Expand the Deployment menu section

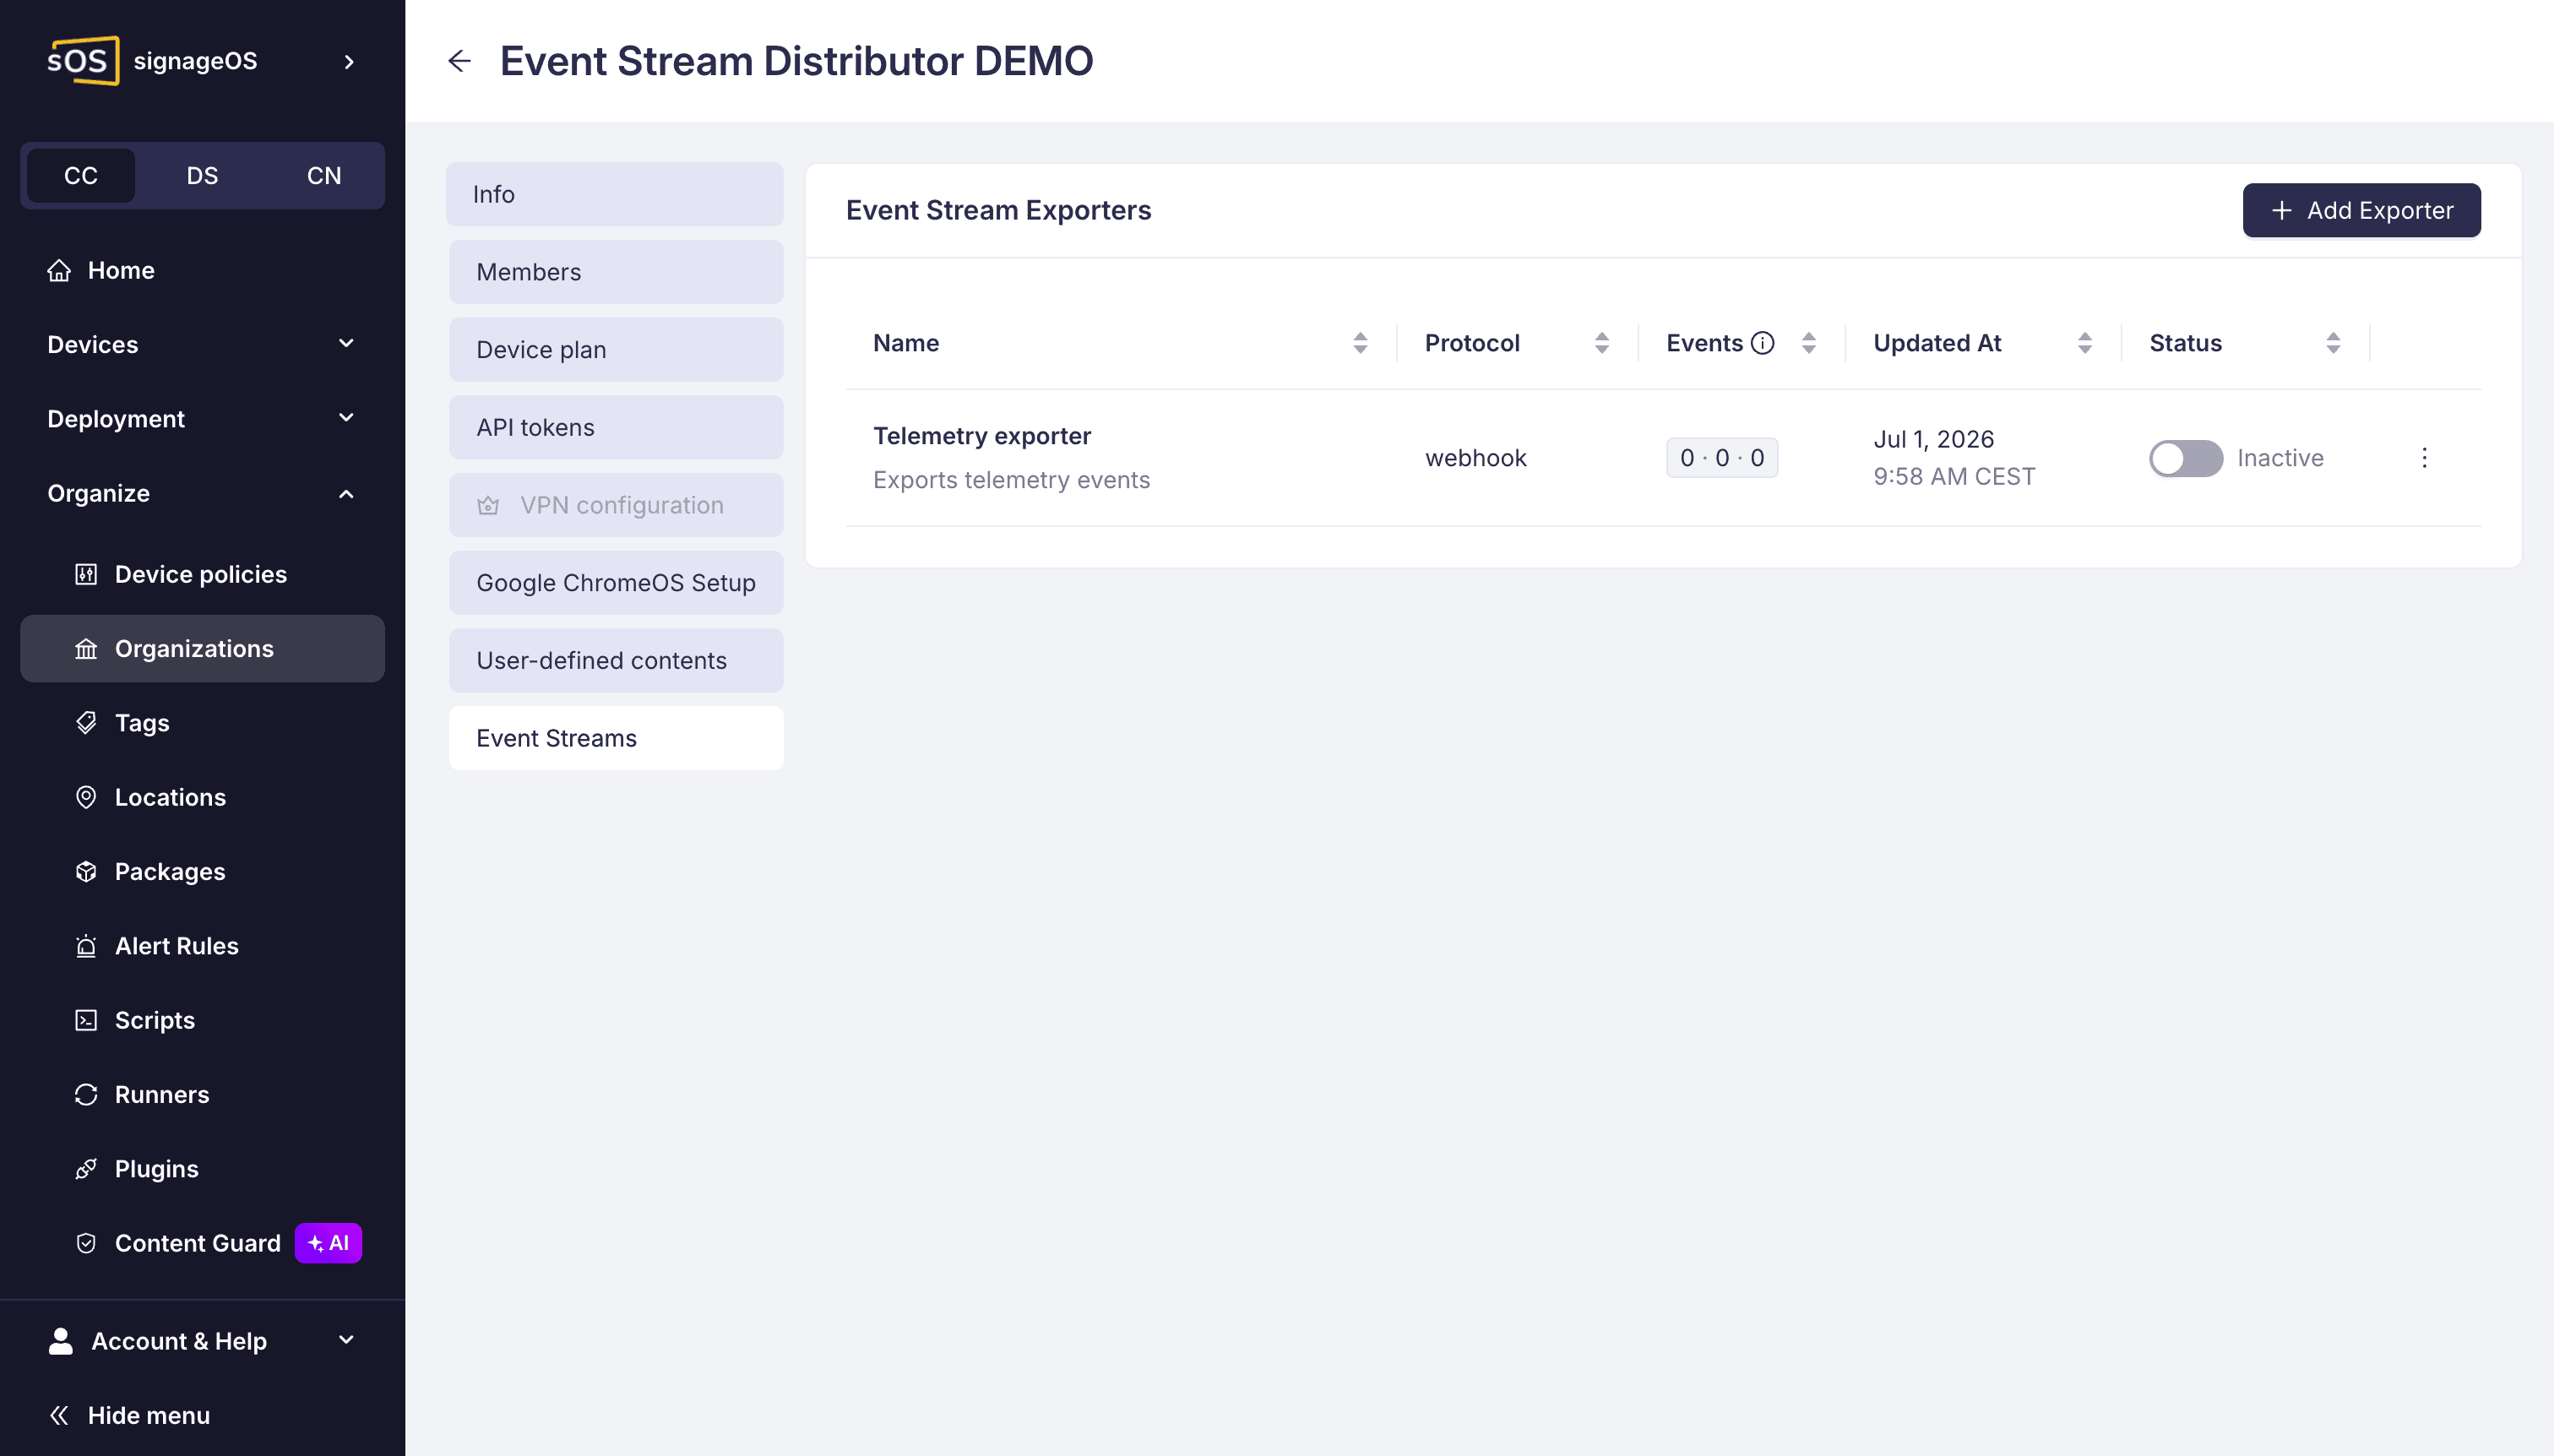pos(202,418)
